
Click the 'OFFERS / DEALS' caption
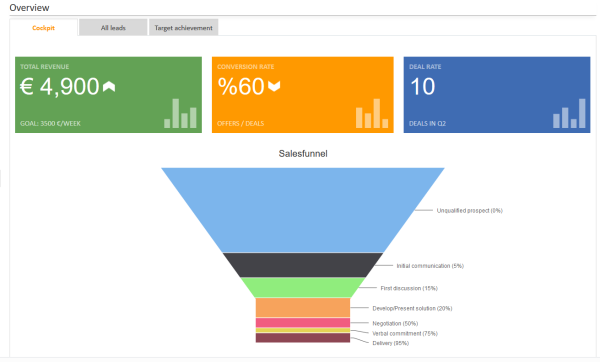tap(240, 124)
